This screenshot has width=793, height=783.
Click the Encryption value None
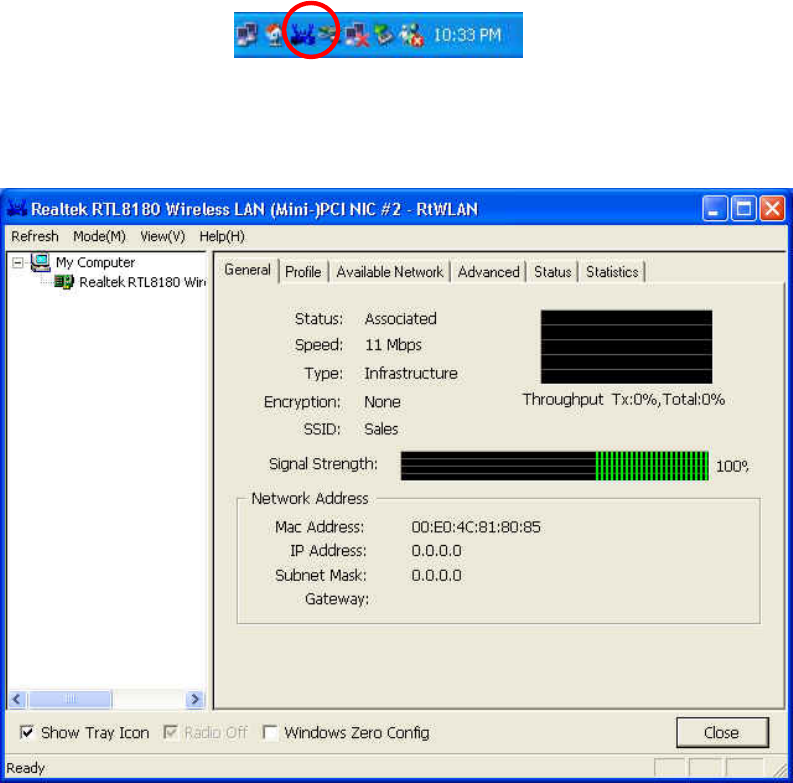(382, 402)
